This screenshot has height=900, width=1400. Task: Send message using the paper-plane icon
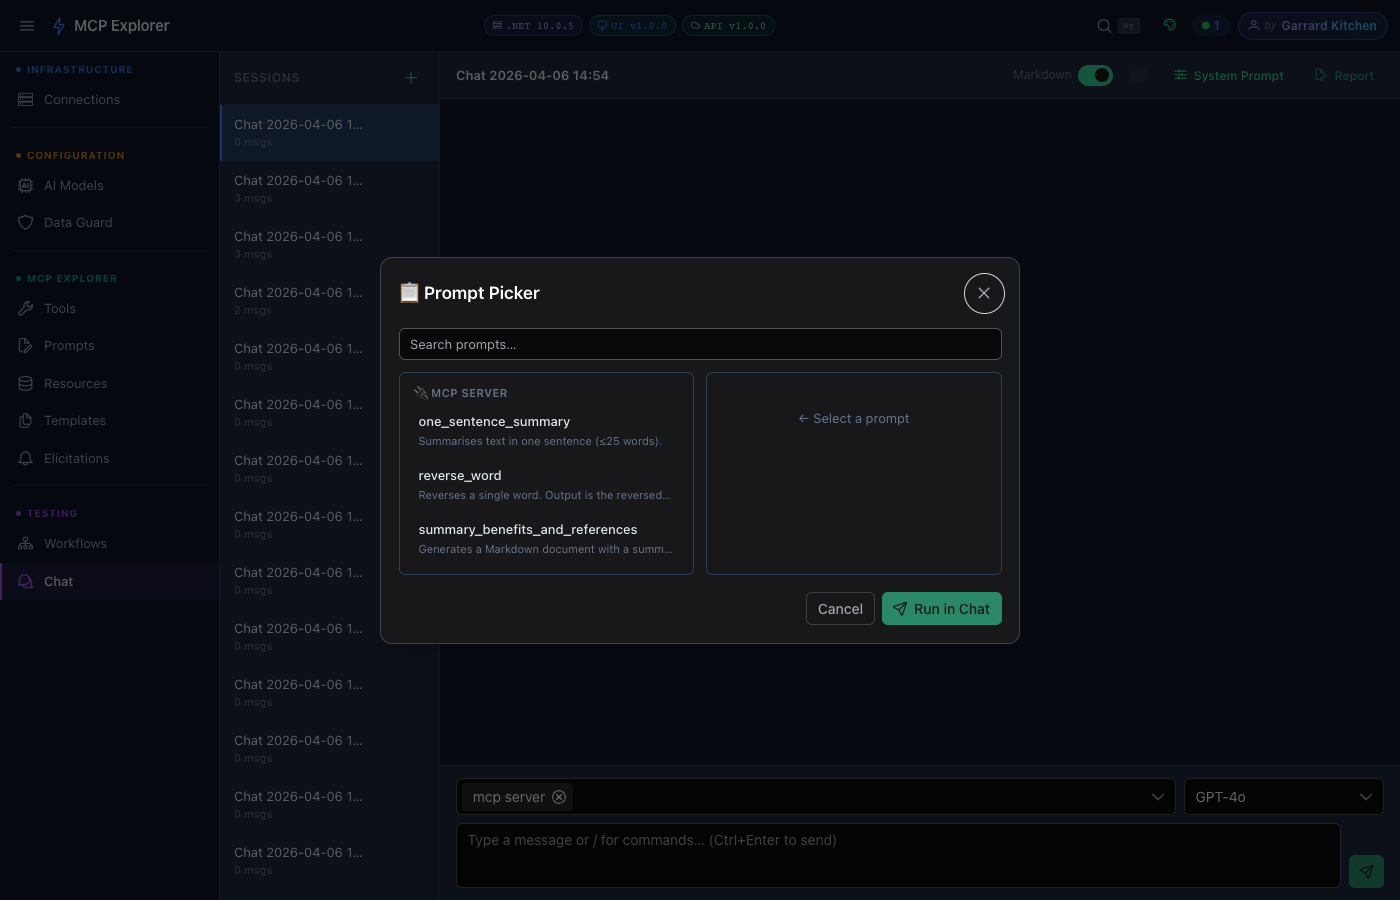point(1366,871)
